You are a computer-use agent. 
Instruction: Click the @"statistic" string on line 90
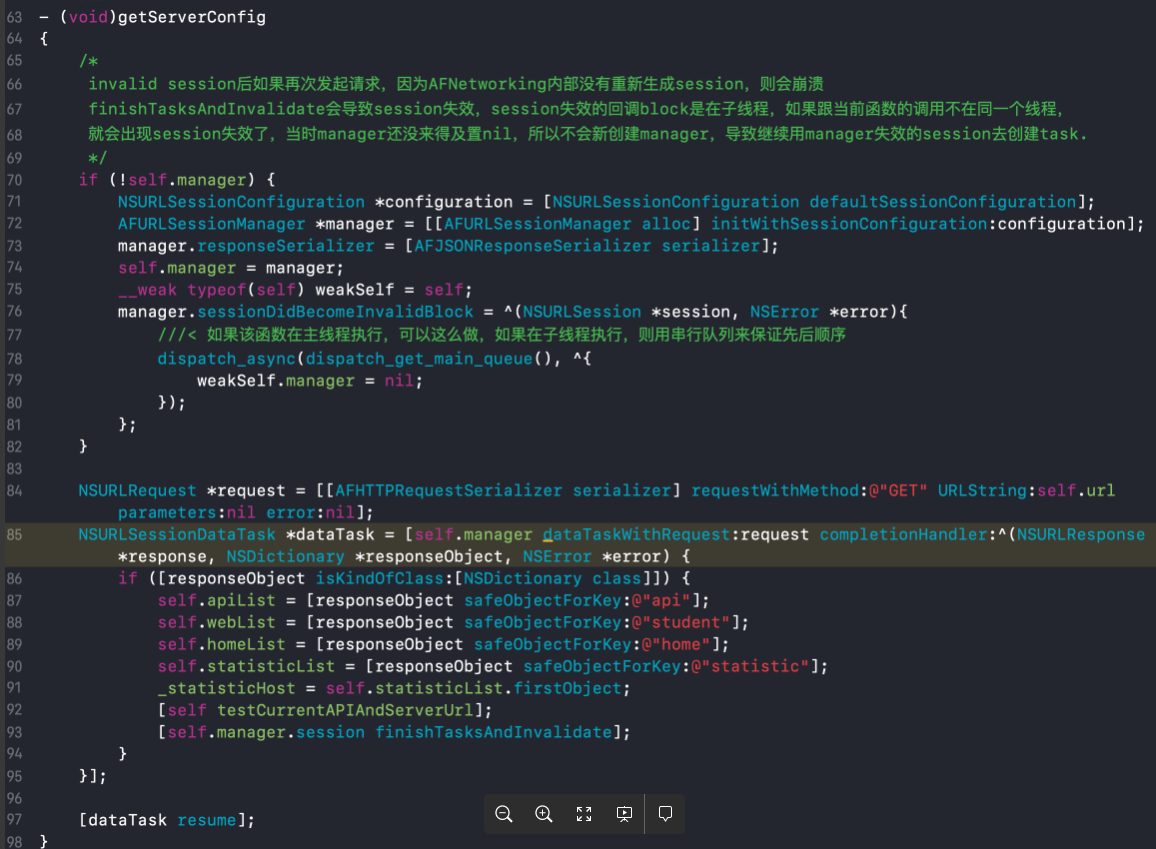[x=750, y=666]
